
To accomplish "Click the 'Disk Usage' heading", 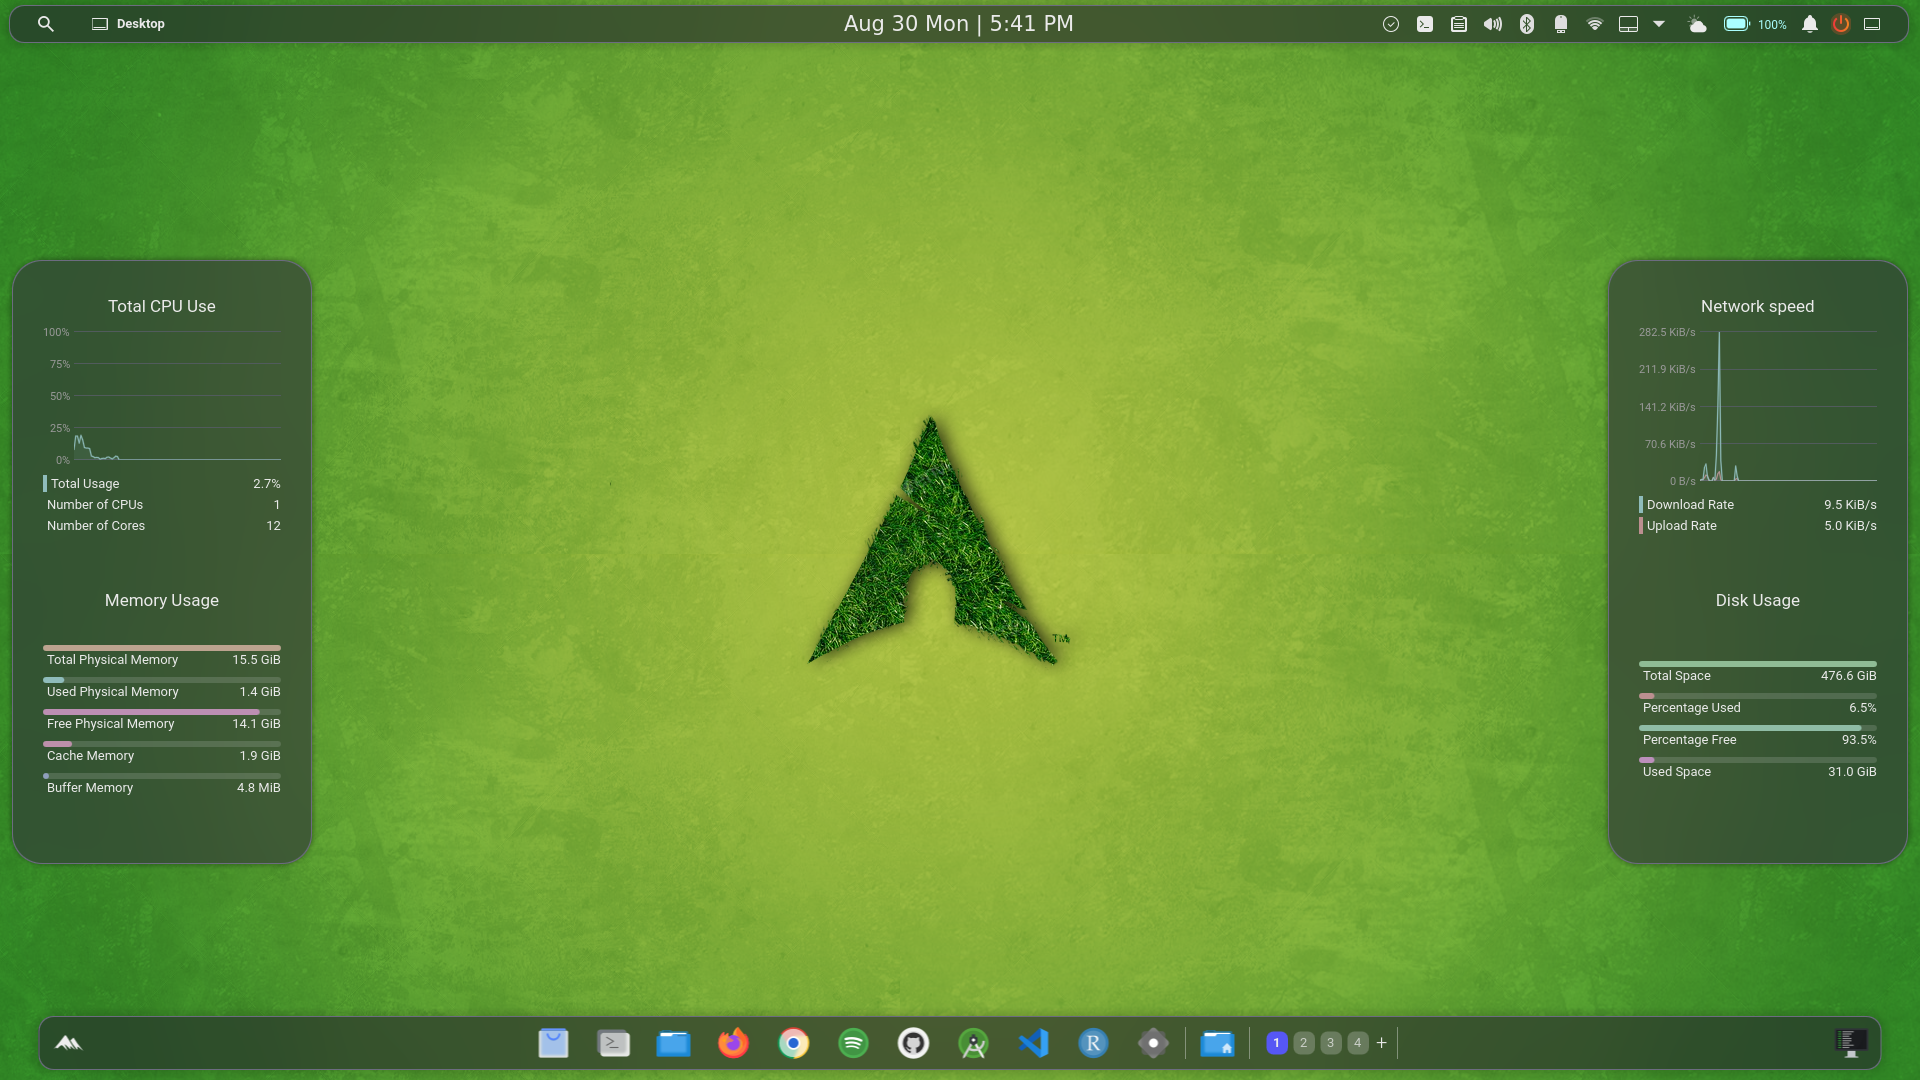I will point(1758,600).
